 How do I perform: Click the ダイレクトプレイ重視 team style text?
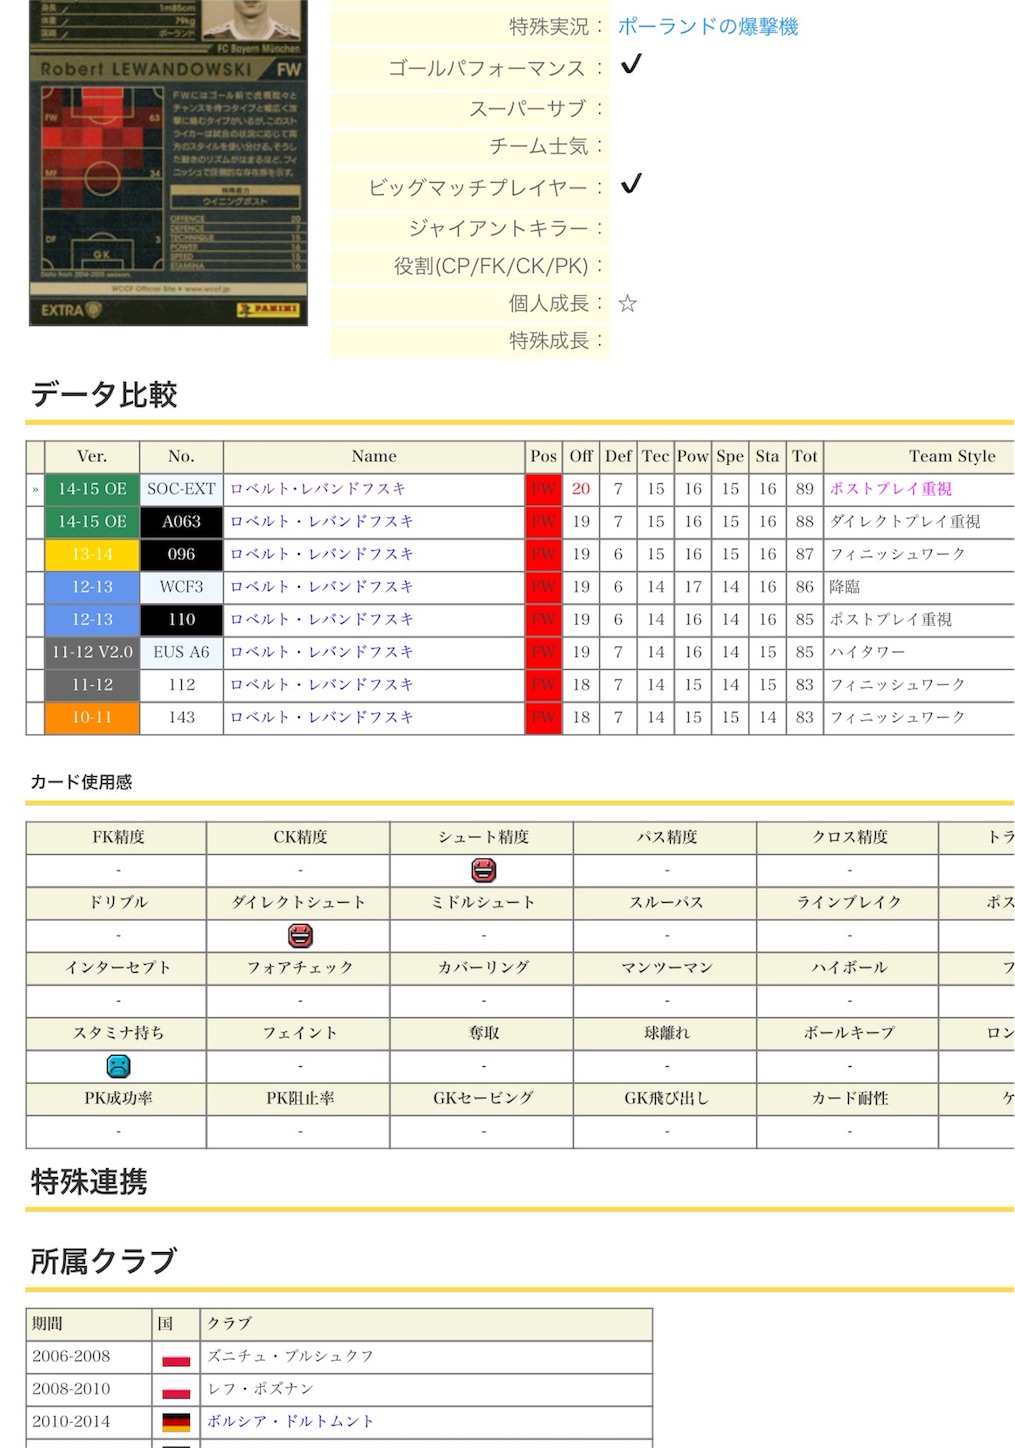(x=905, y=522)
